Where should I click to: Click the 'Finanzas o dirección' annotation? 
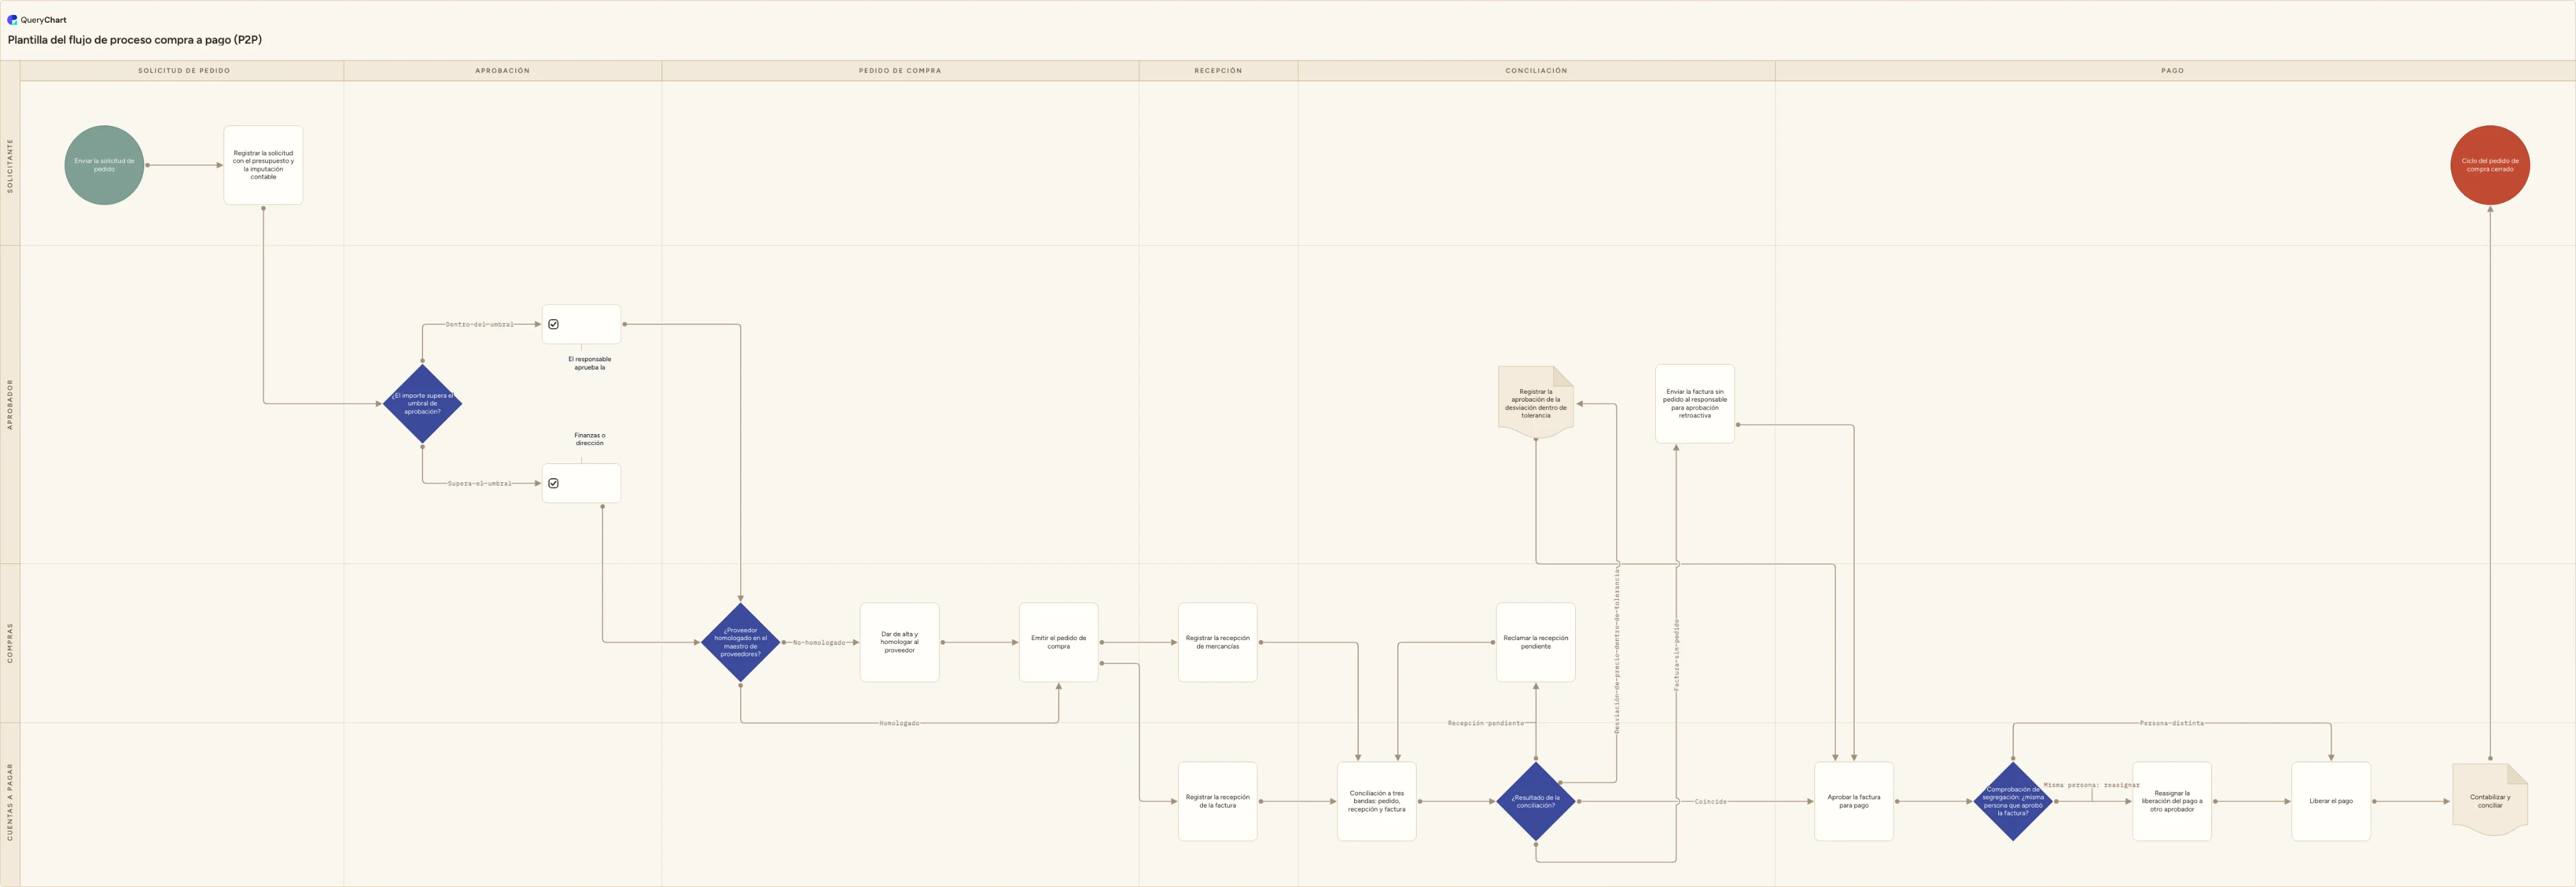[589, 439]
